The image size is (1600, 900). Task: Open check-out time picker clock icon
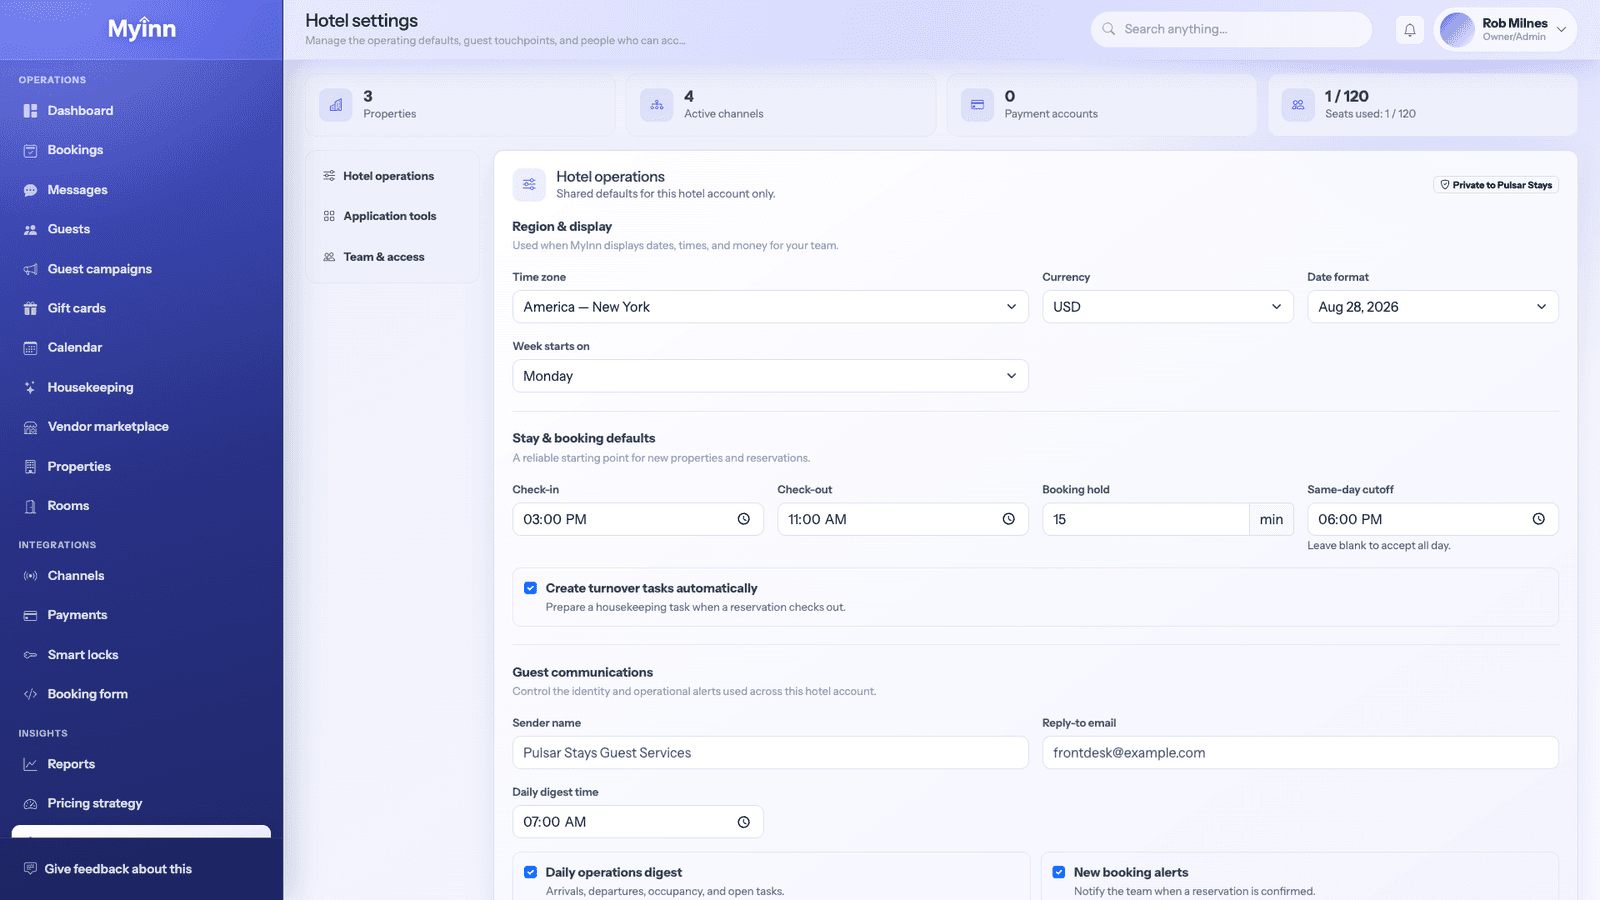(1008, 519)
